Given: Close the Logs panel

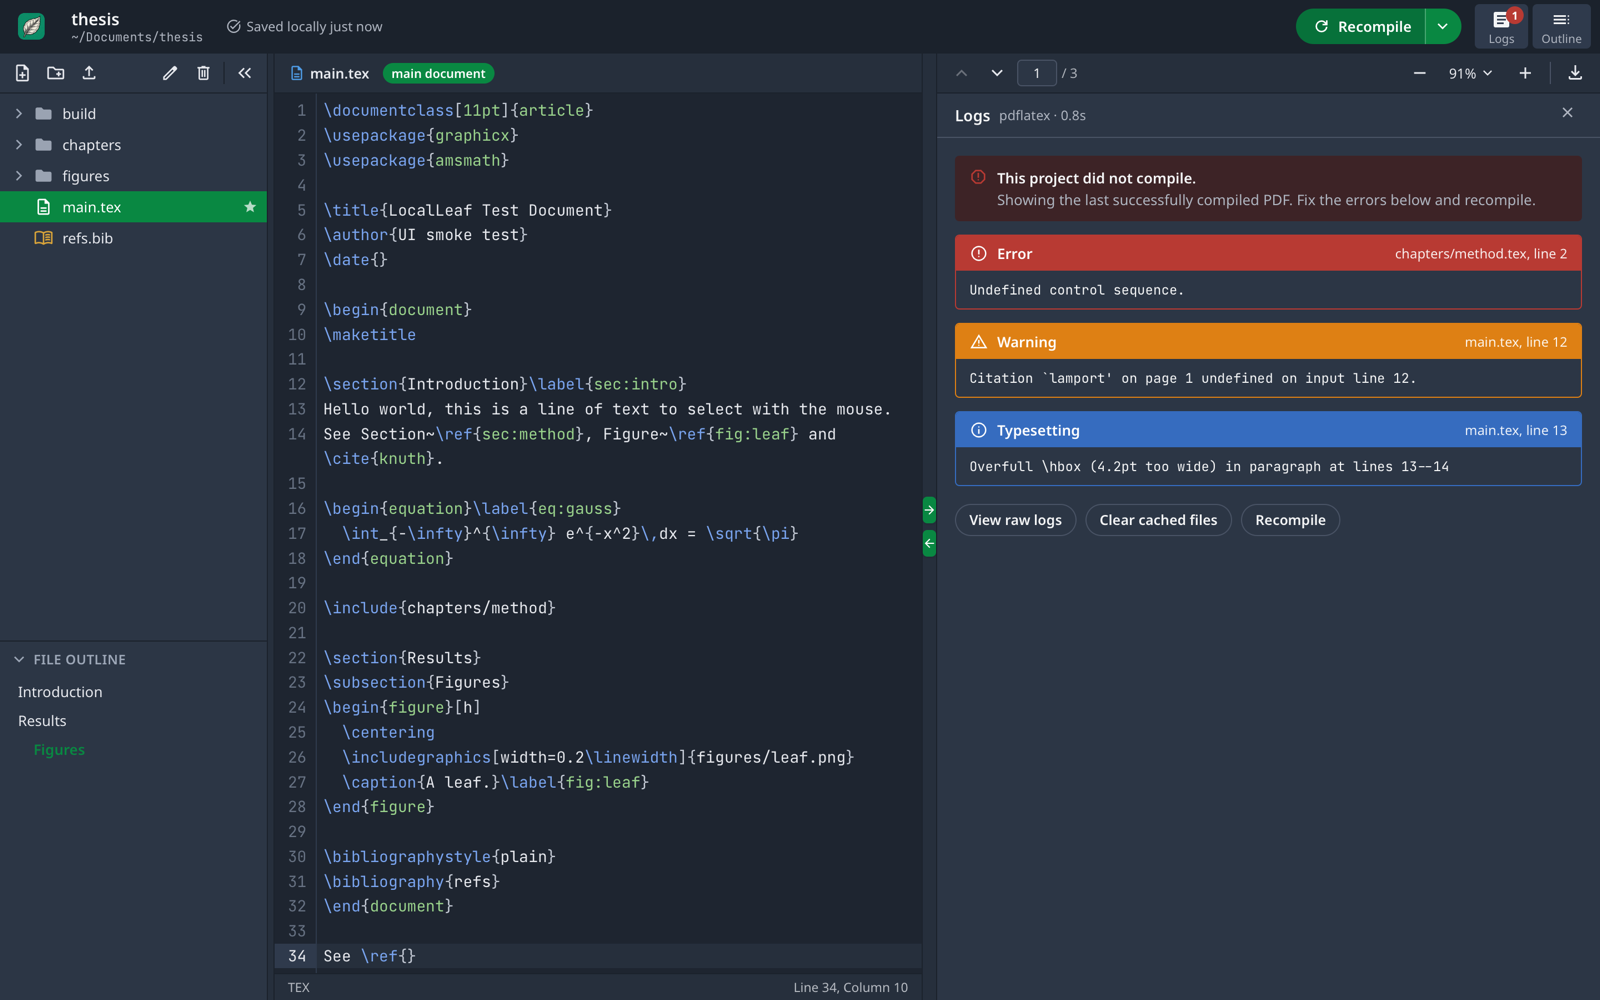Looking at the screenshot, I should tap(1567, 113).
